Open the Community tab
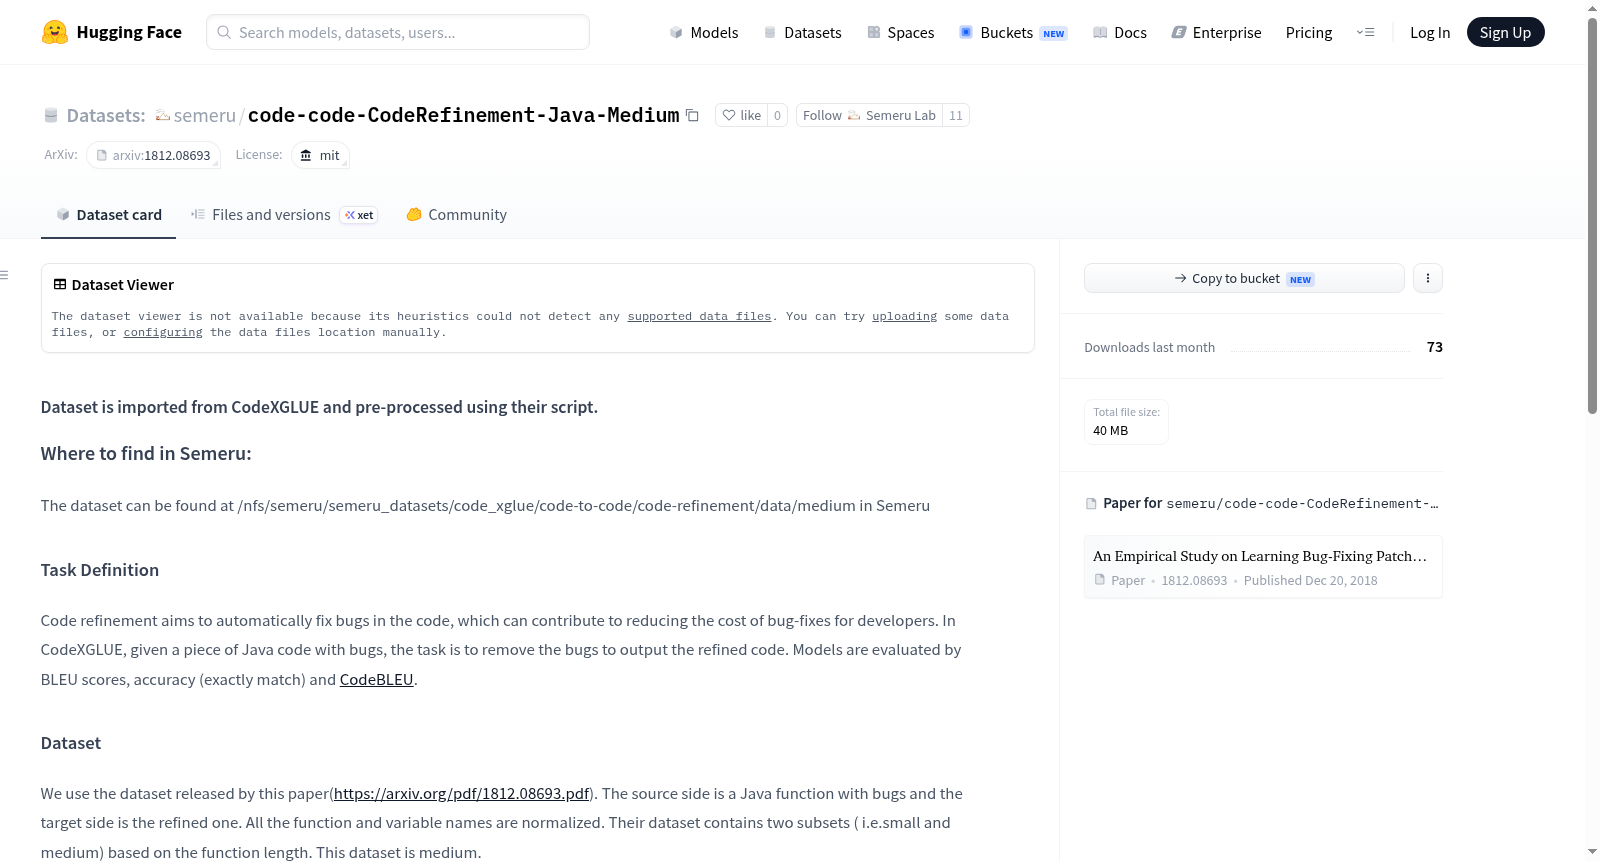 coord(456,214)
